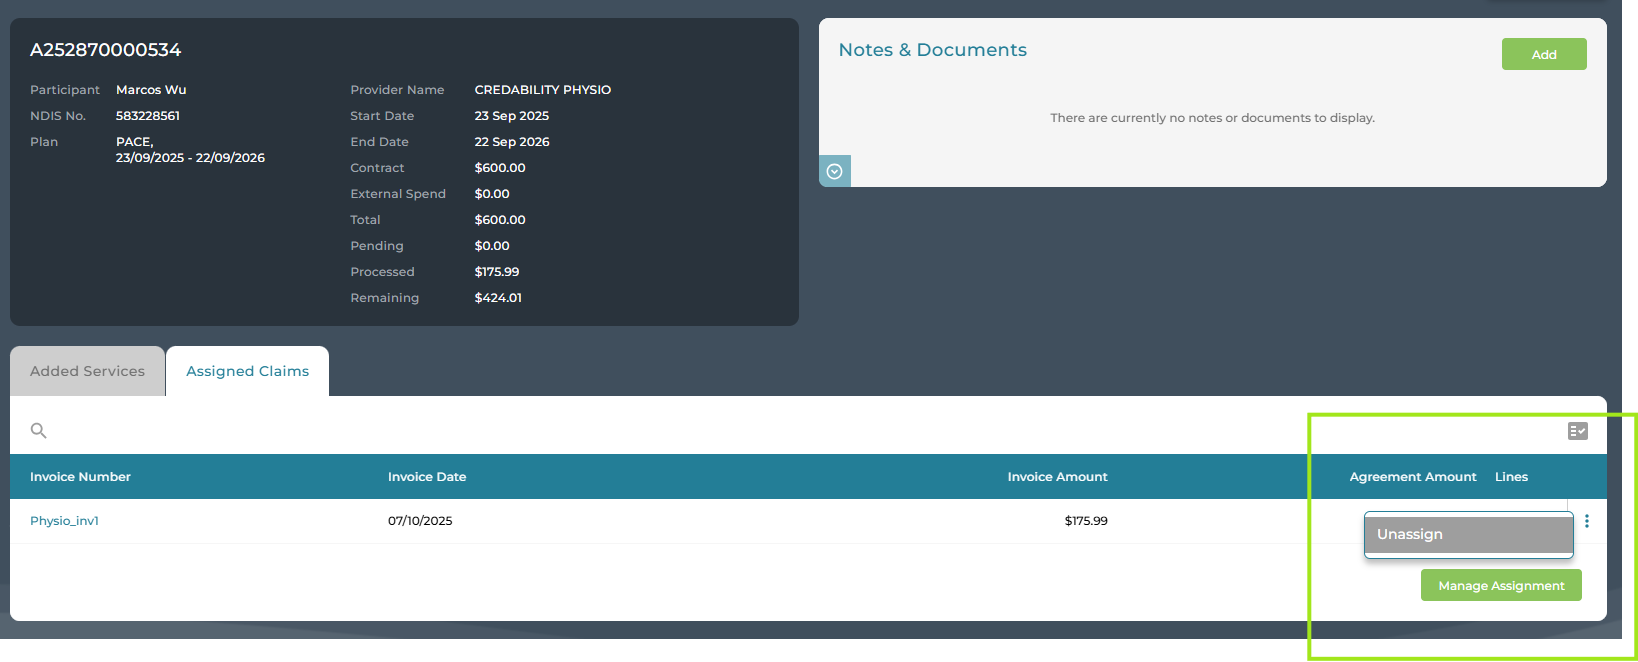This screenshot has height=662, width=1638.
Task: Open the Physio_inv1 invoice link
Action: [x=64, y=521]
